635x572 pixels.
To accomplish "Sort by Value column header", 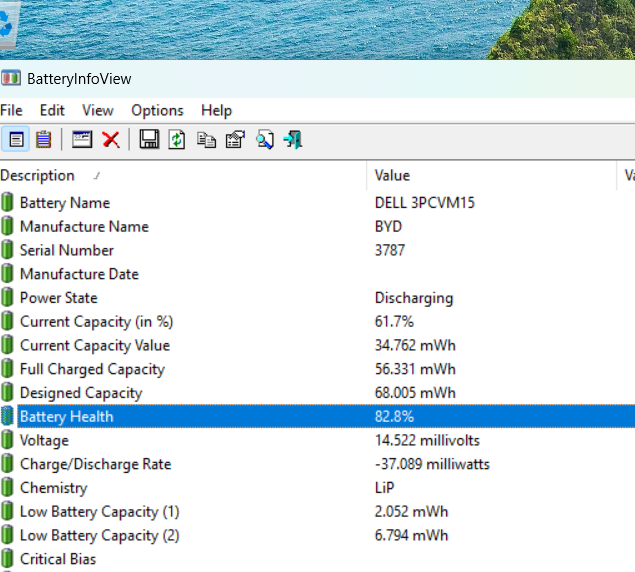I will 492,175.
